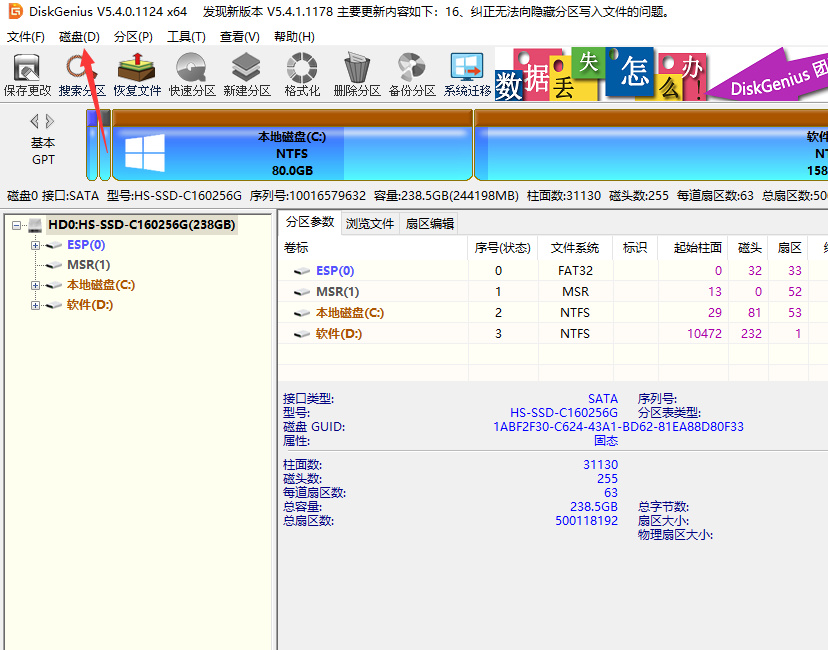Expand the ESP(0) tree node
Image resolution: width=828 pixels, height=650 pixels.
point(36,245)
